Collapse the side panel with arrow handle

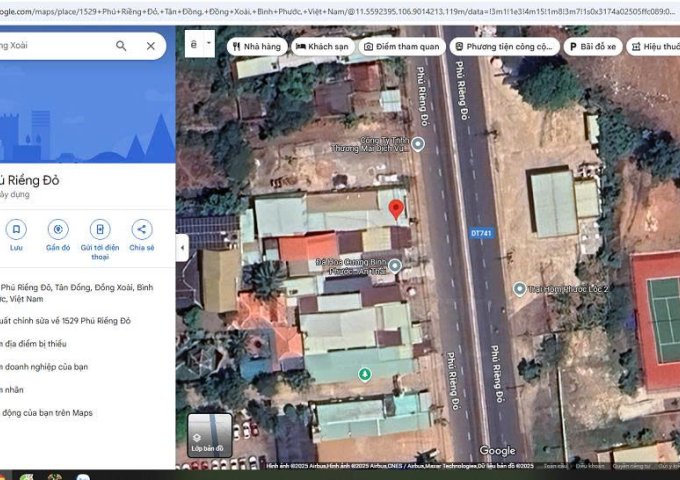[x=182, y=247]
